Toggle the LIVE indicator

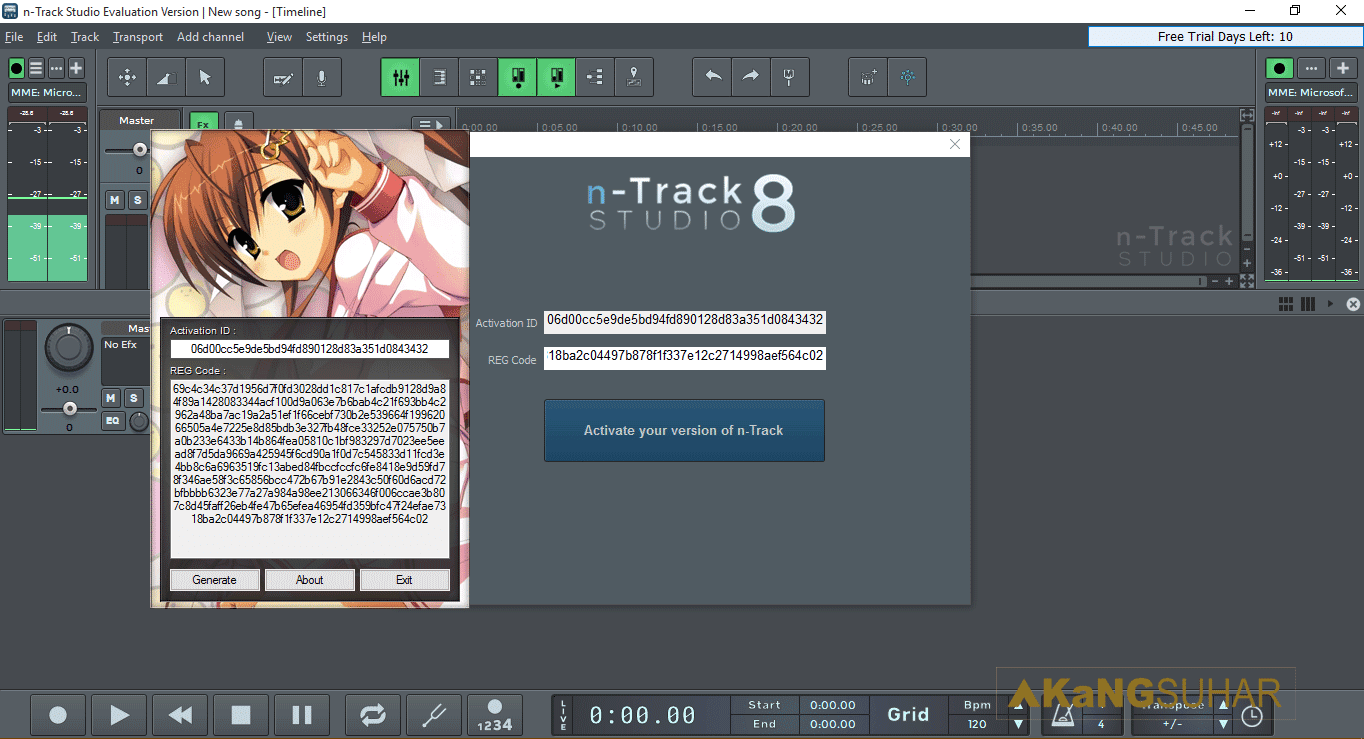[564, 714]
